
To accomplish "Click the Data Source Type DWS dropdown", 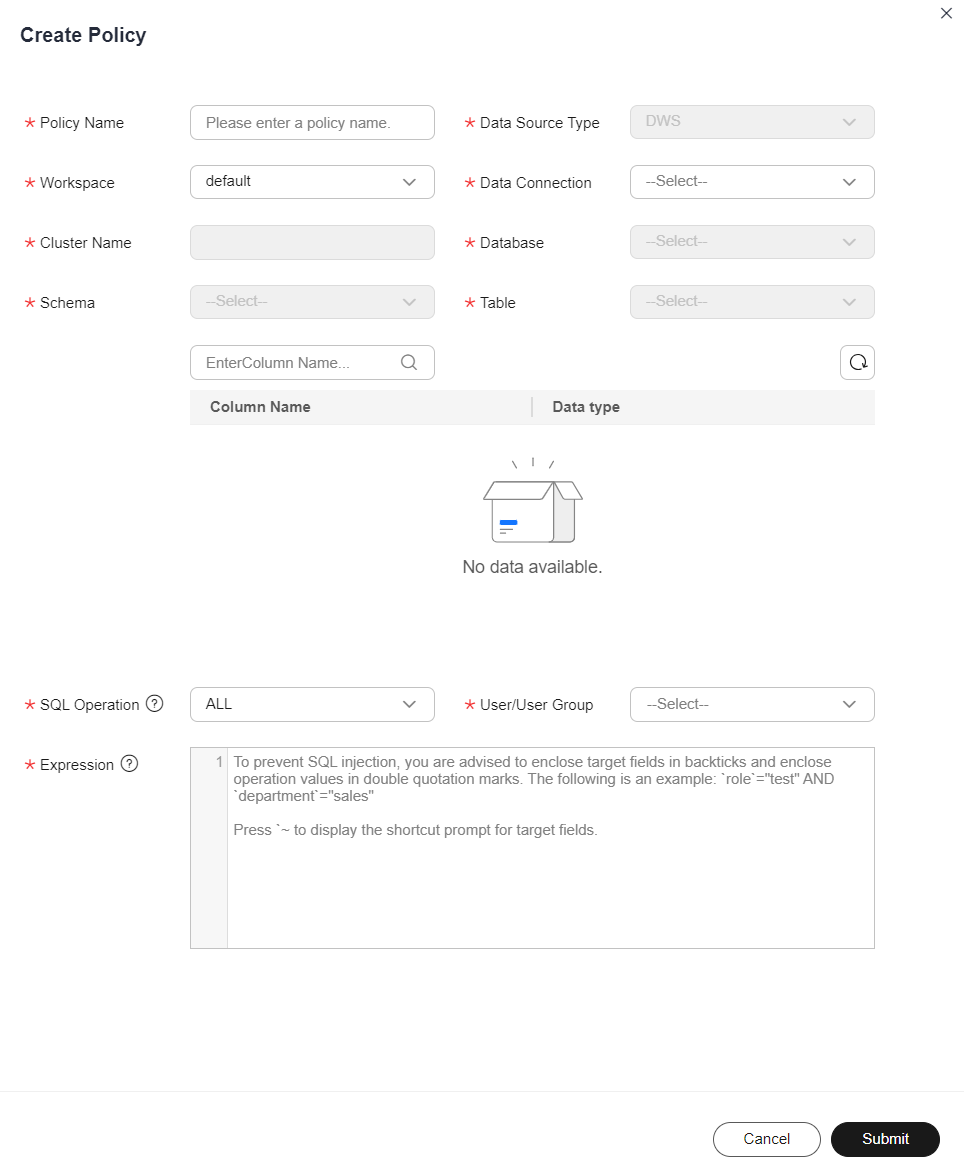I will pyautogui.click(x=752, y=122).
